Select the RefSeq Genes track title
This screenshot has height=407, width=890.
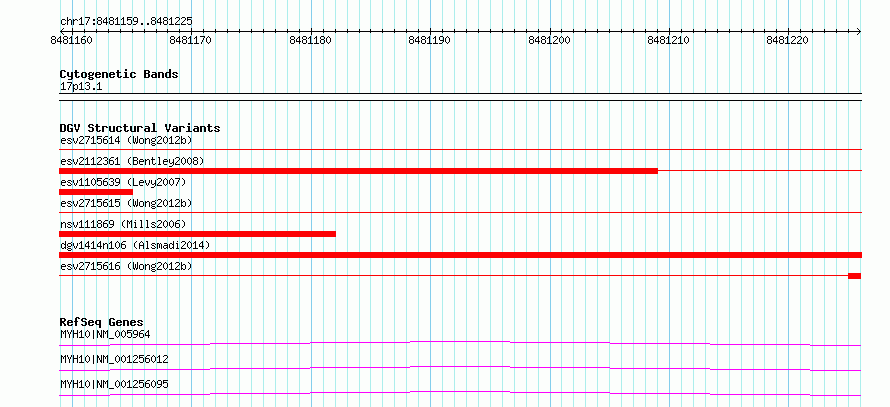click(102, 322)
